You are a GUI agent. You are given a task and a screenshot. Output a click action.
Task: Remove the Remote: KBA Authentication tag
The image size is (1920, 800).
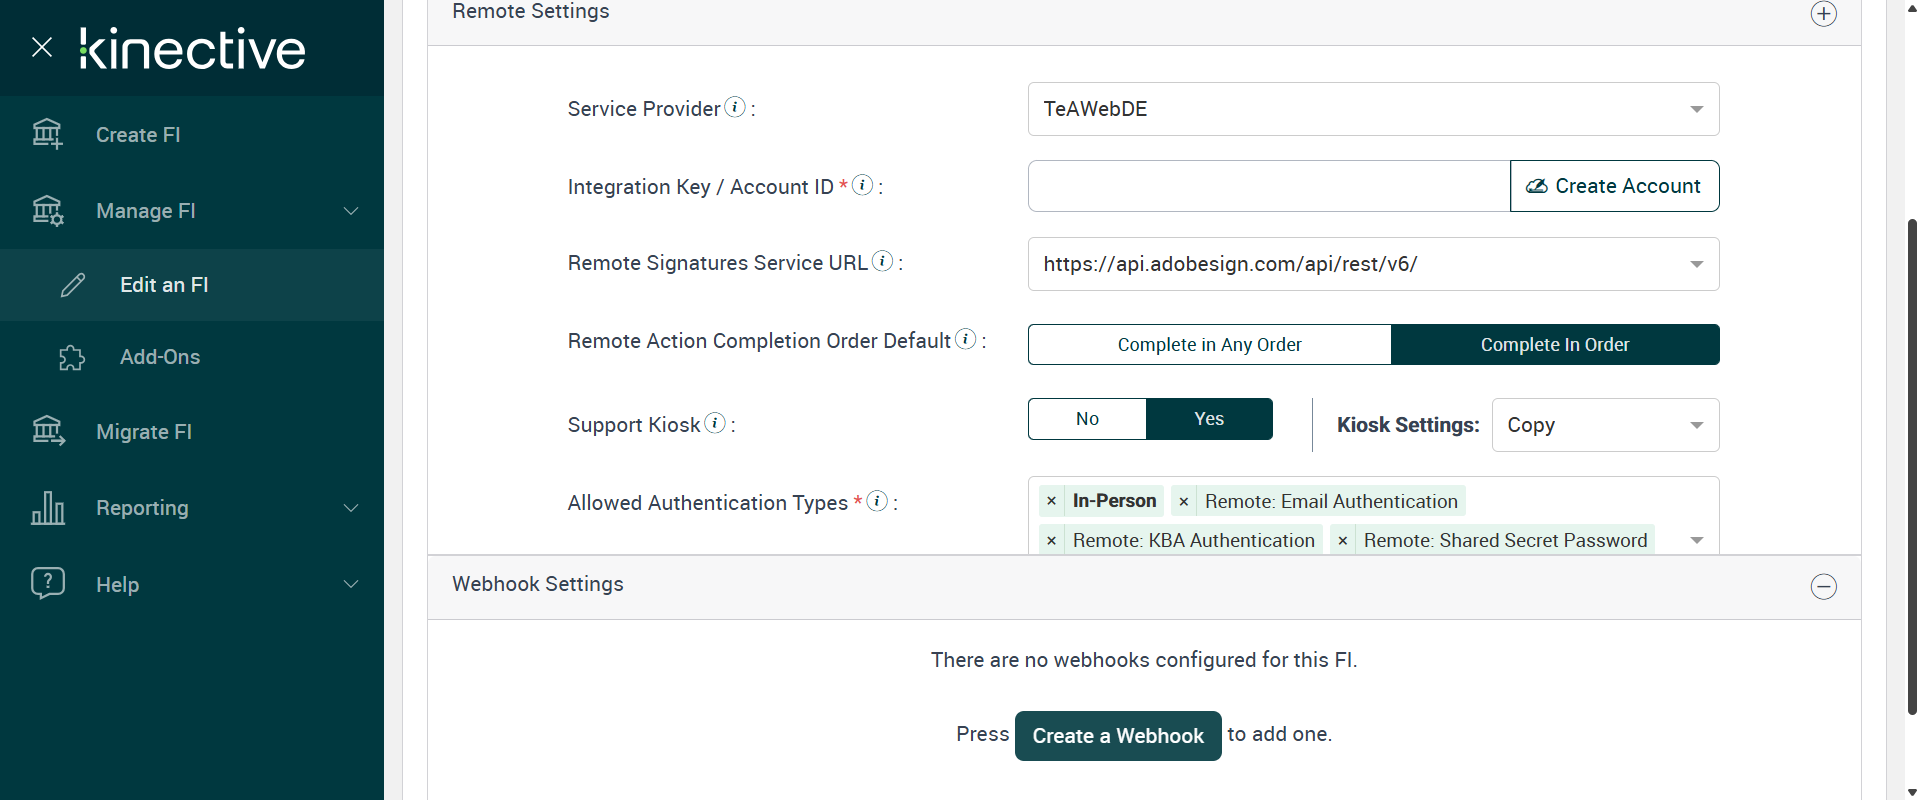pyautogui.click(x=1051, y=541)
